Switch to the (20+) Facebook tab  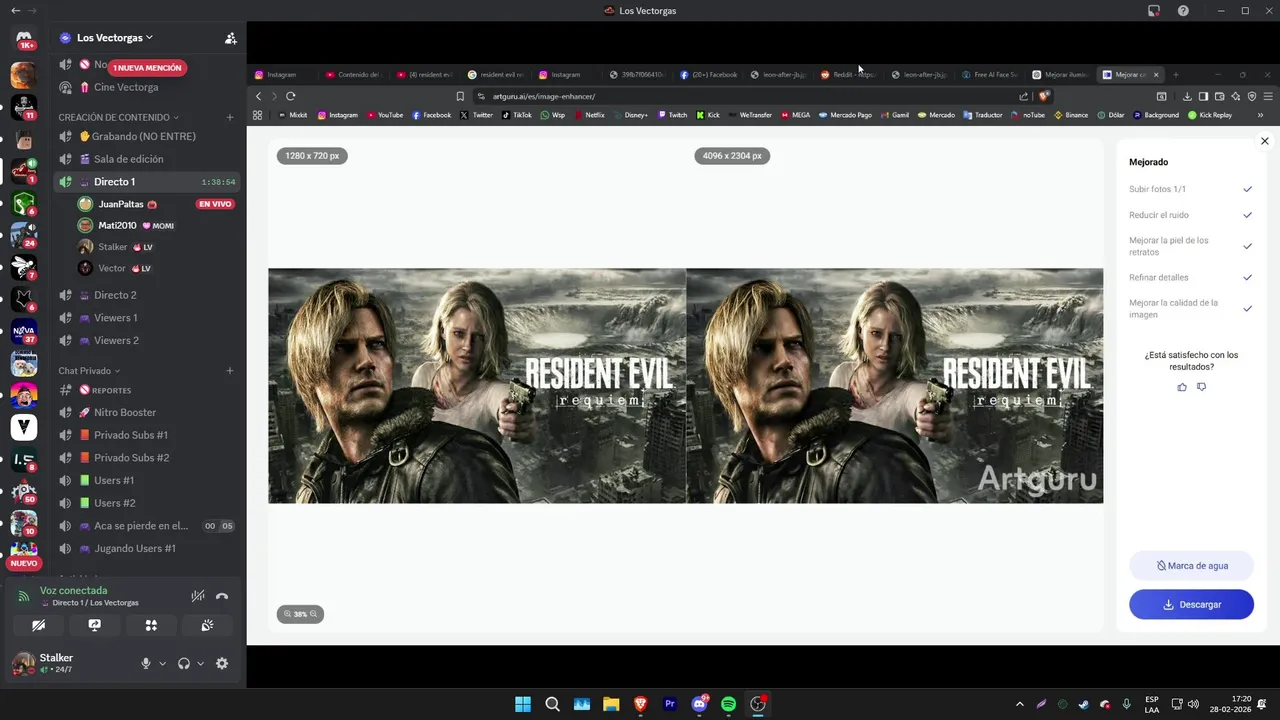coord(708,74)
